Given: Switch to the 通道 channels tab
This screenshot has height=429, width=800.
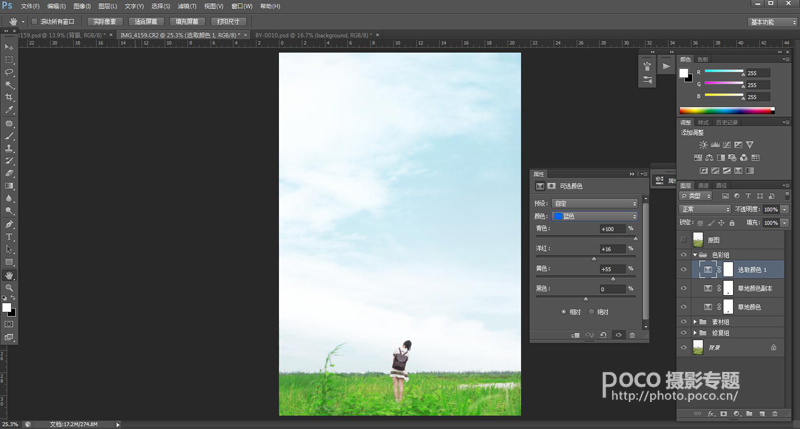Looking at the screenshot, I should click(704, 185).
